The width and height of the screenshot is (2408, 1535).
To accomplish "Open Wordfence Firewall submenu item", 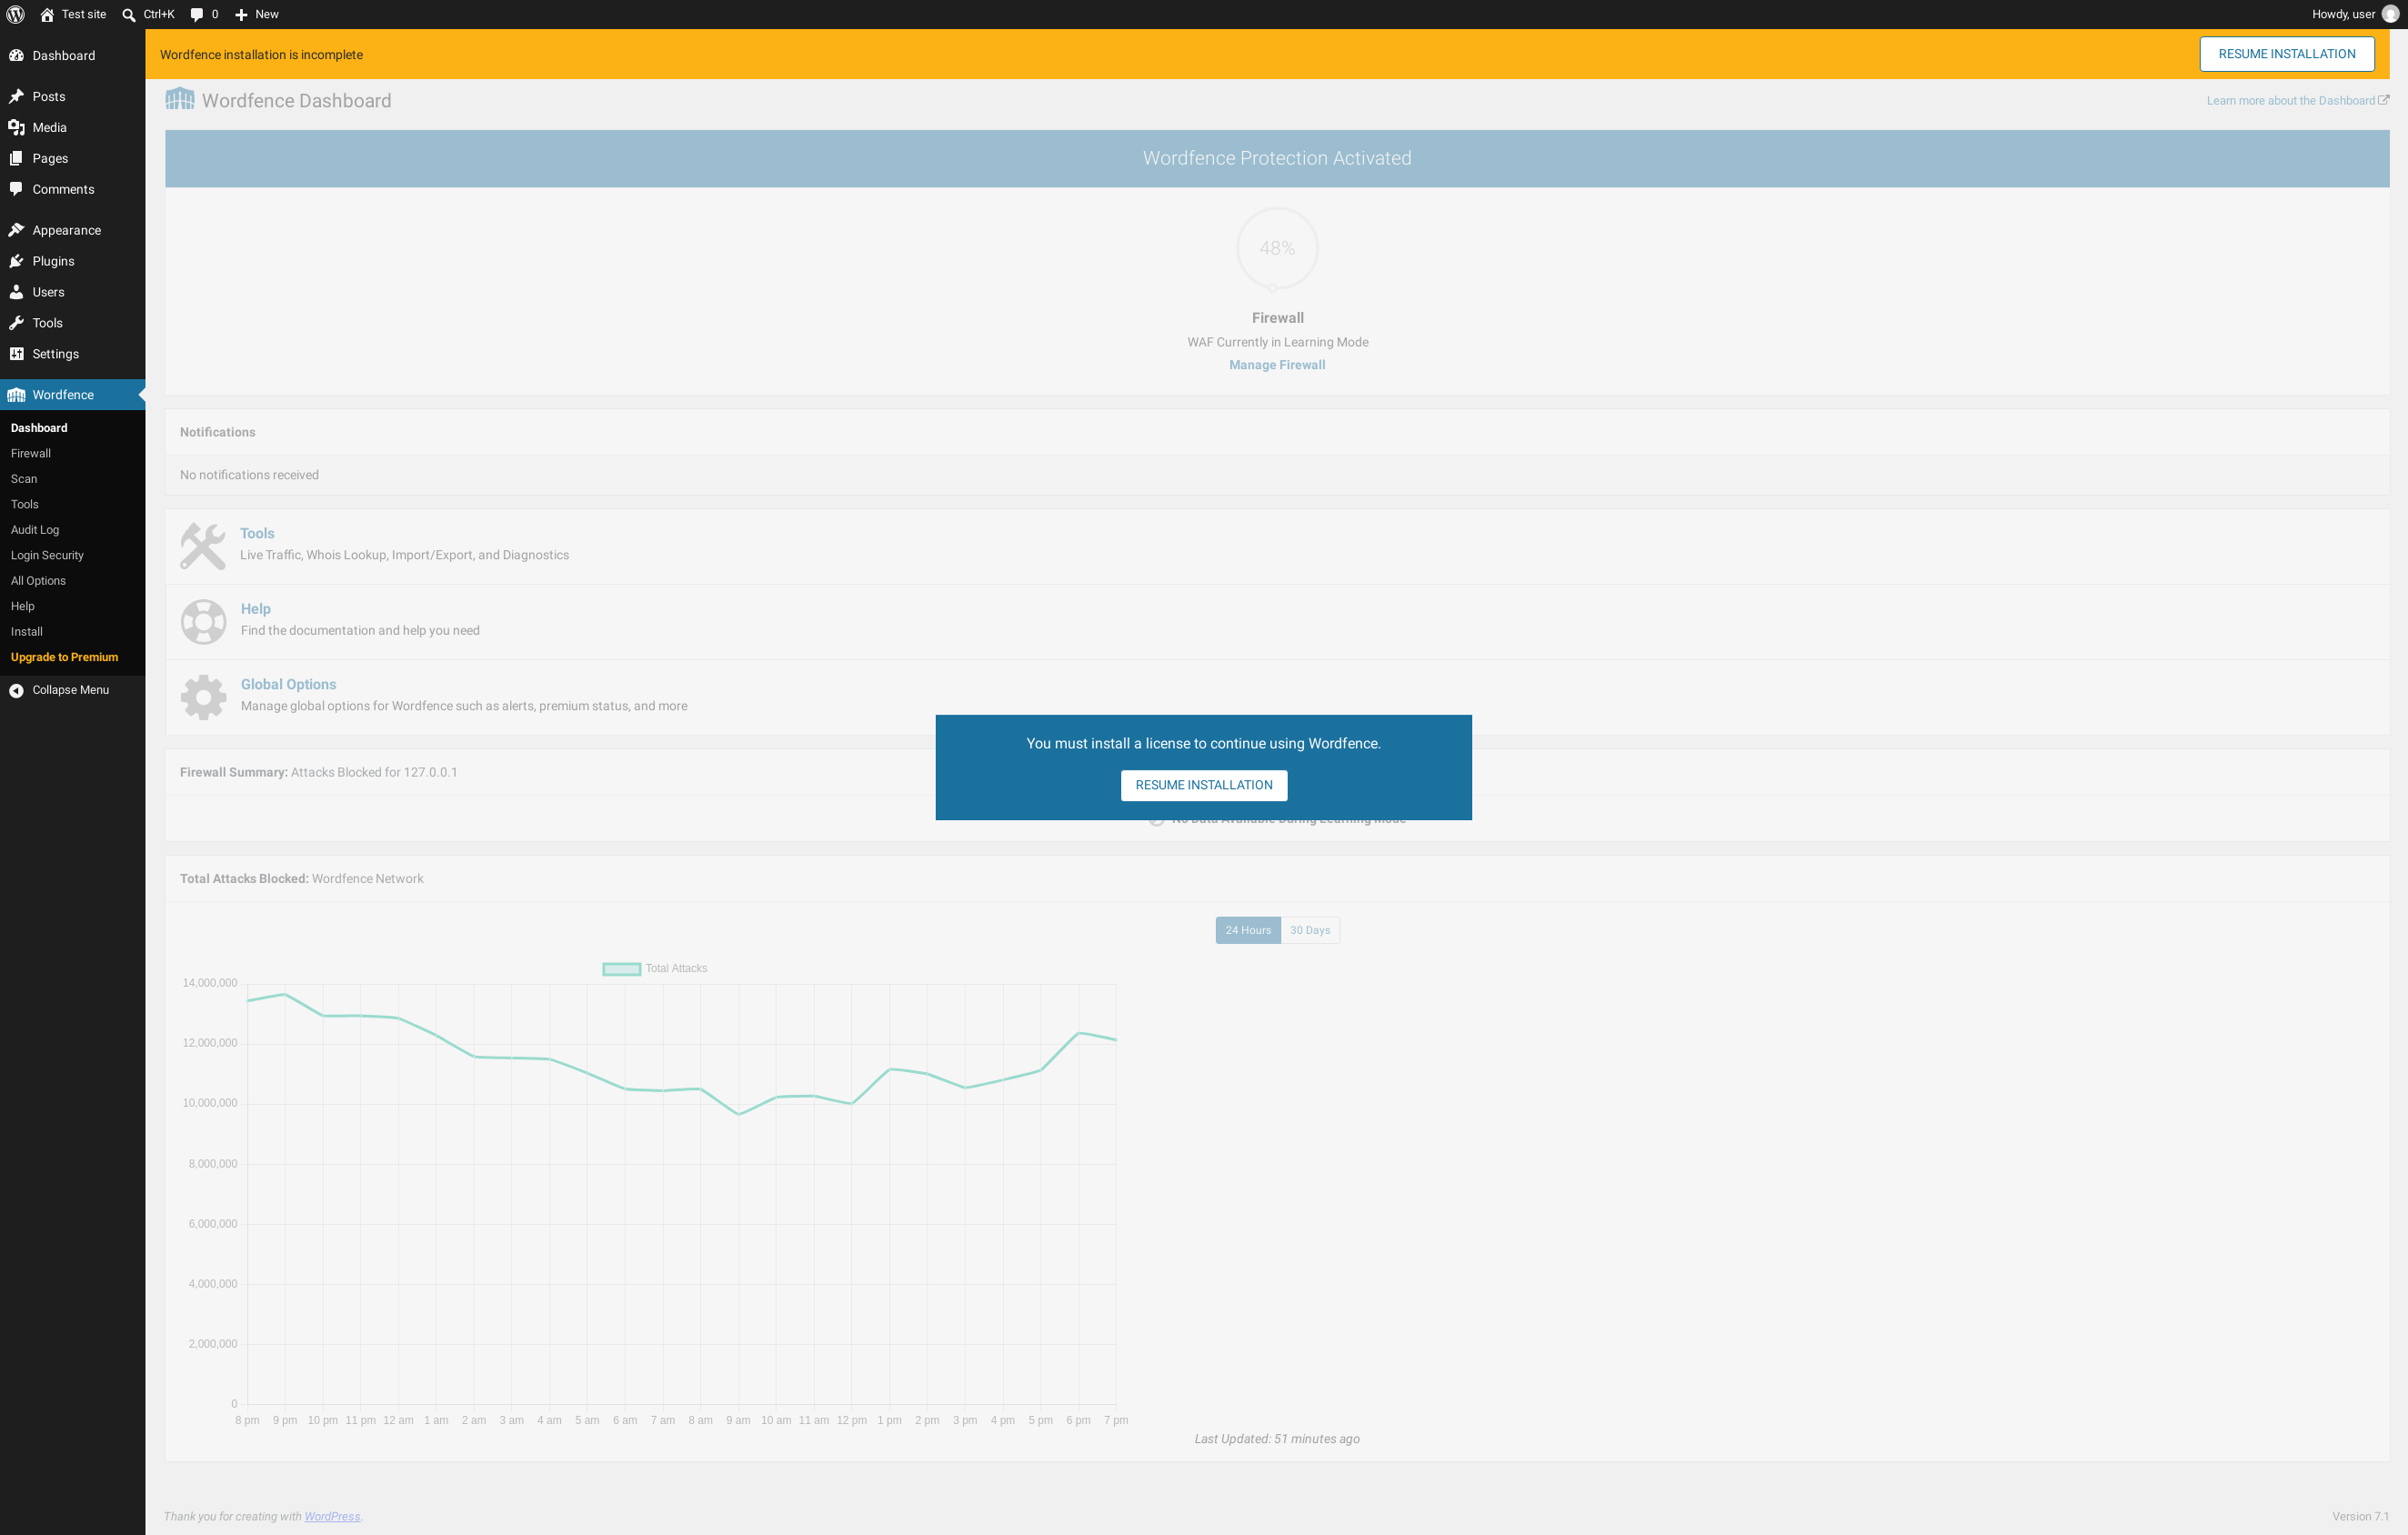I will pos(31,453).
